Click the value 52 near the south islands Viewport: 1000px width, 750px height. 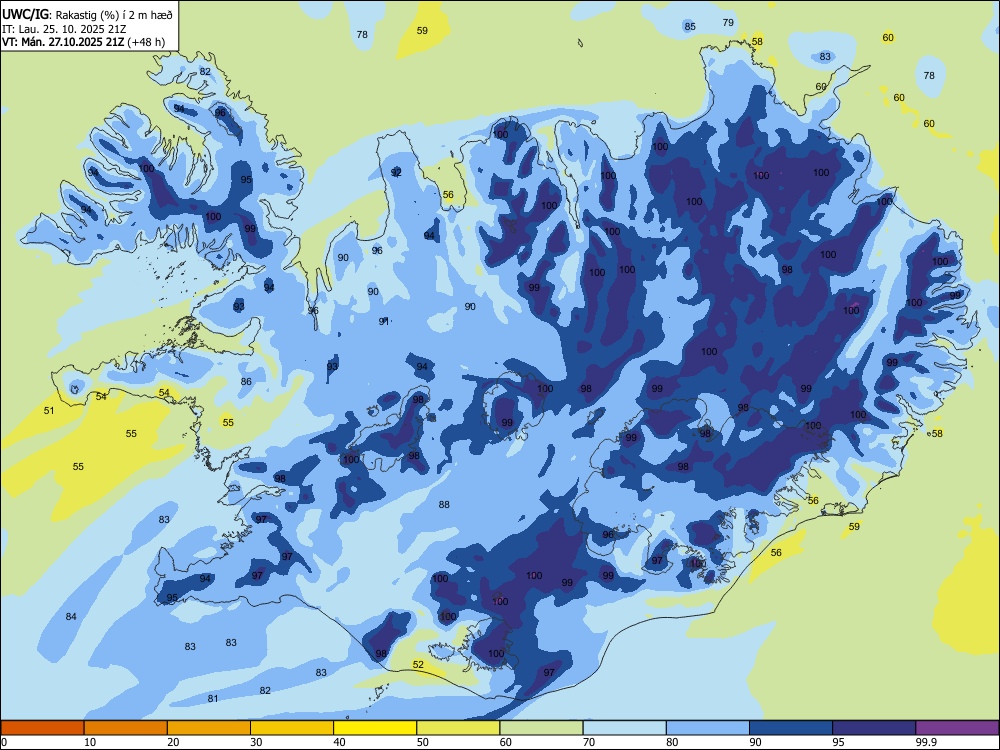point(418,665)
